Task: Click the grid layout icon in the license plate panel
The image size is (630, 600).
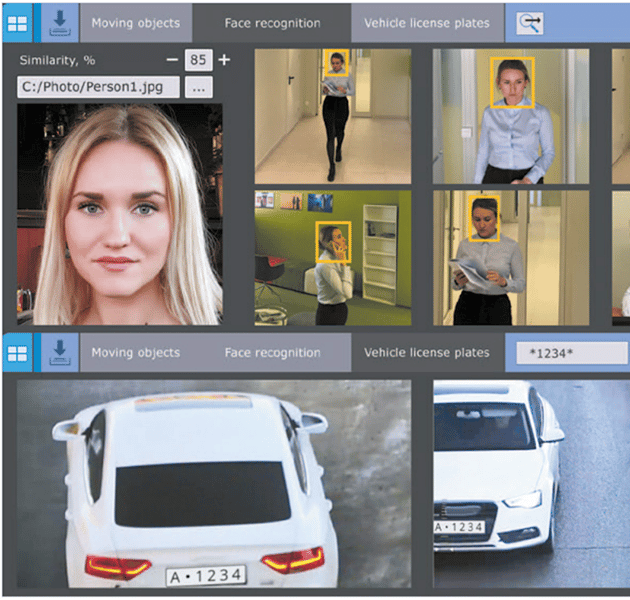Action: click(17, 352)
